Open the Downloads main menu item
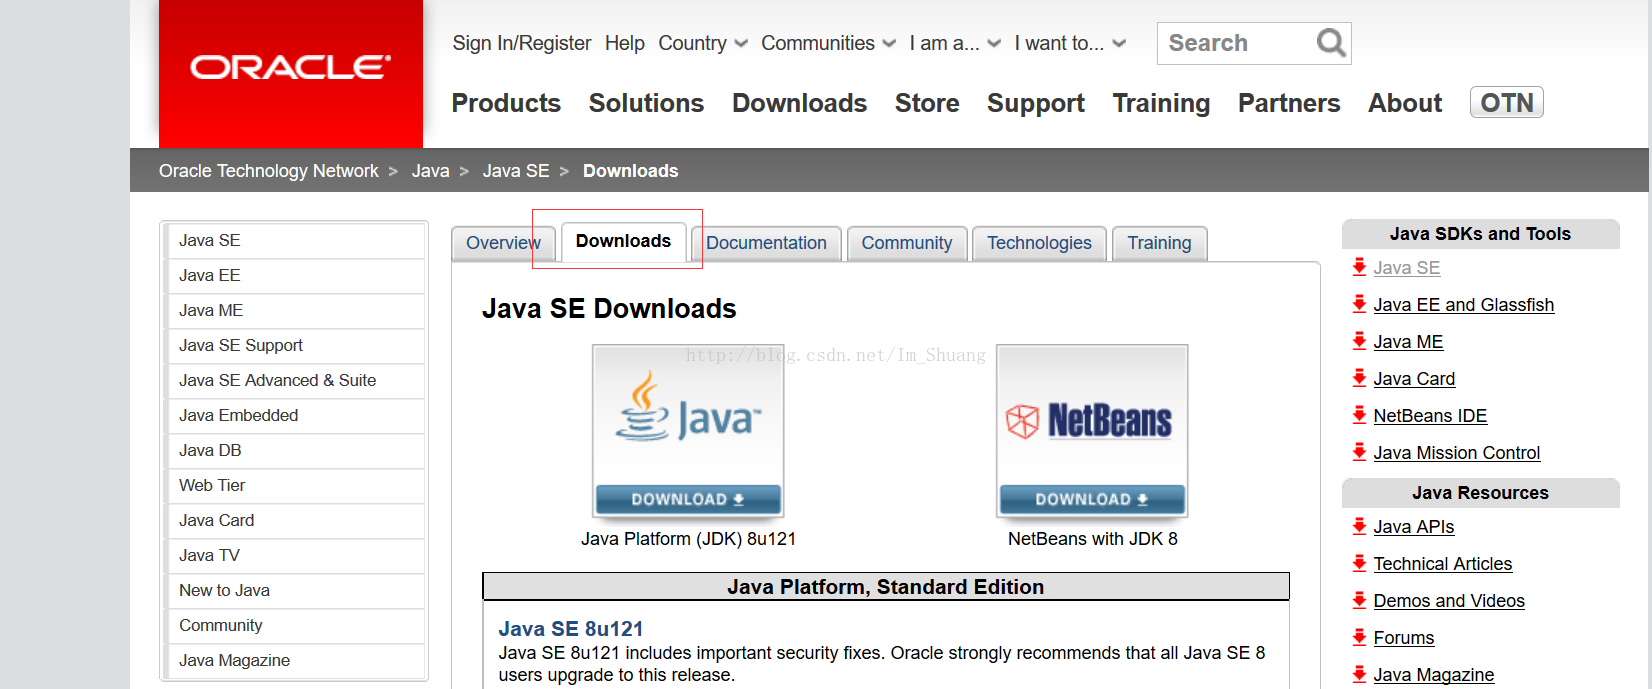 (799, 103)
